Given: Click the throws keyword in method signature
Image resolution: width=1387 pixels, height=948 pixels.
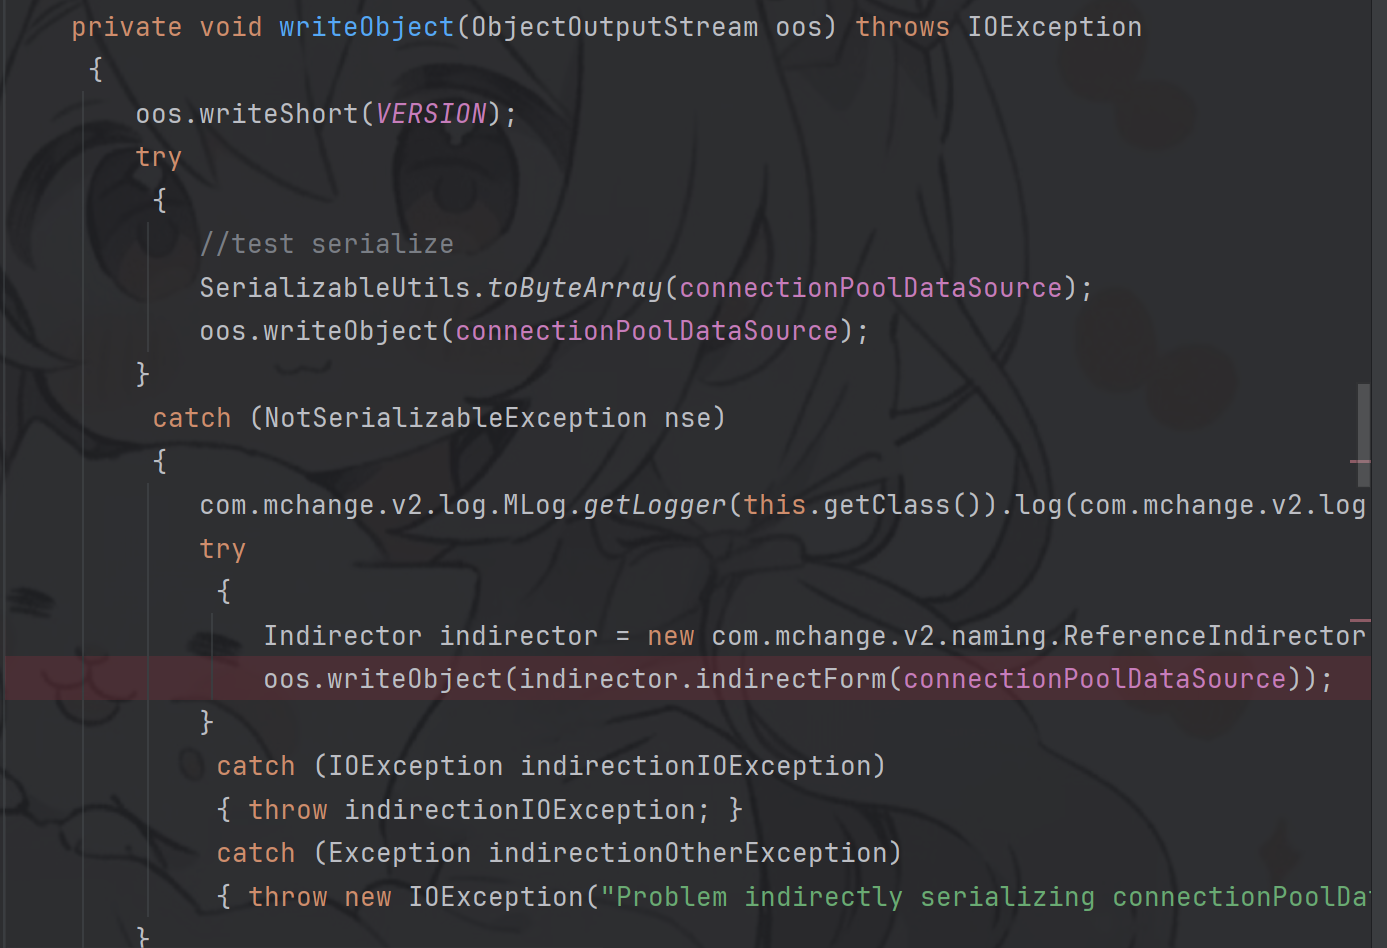Looking at the screenshot, I should [901, 27].
